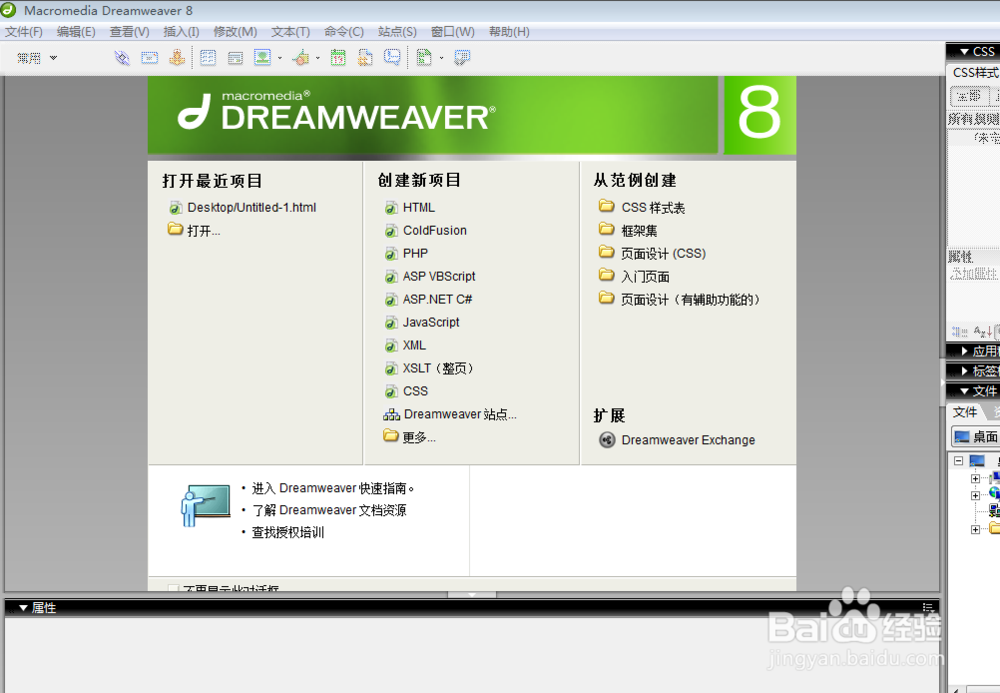The width and height of the screenshot is (1000, 693).
Task: Create from 框架集 sample
Action: click(x=639, y=231)
